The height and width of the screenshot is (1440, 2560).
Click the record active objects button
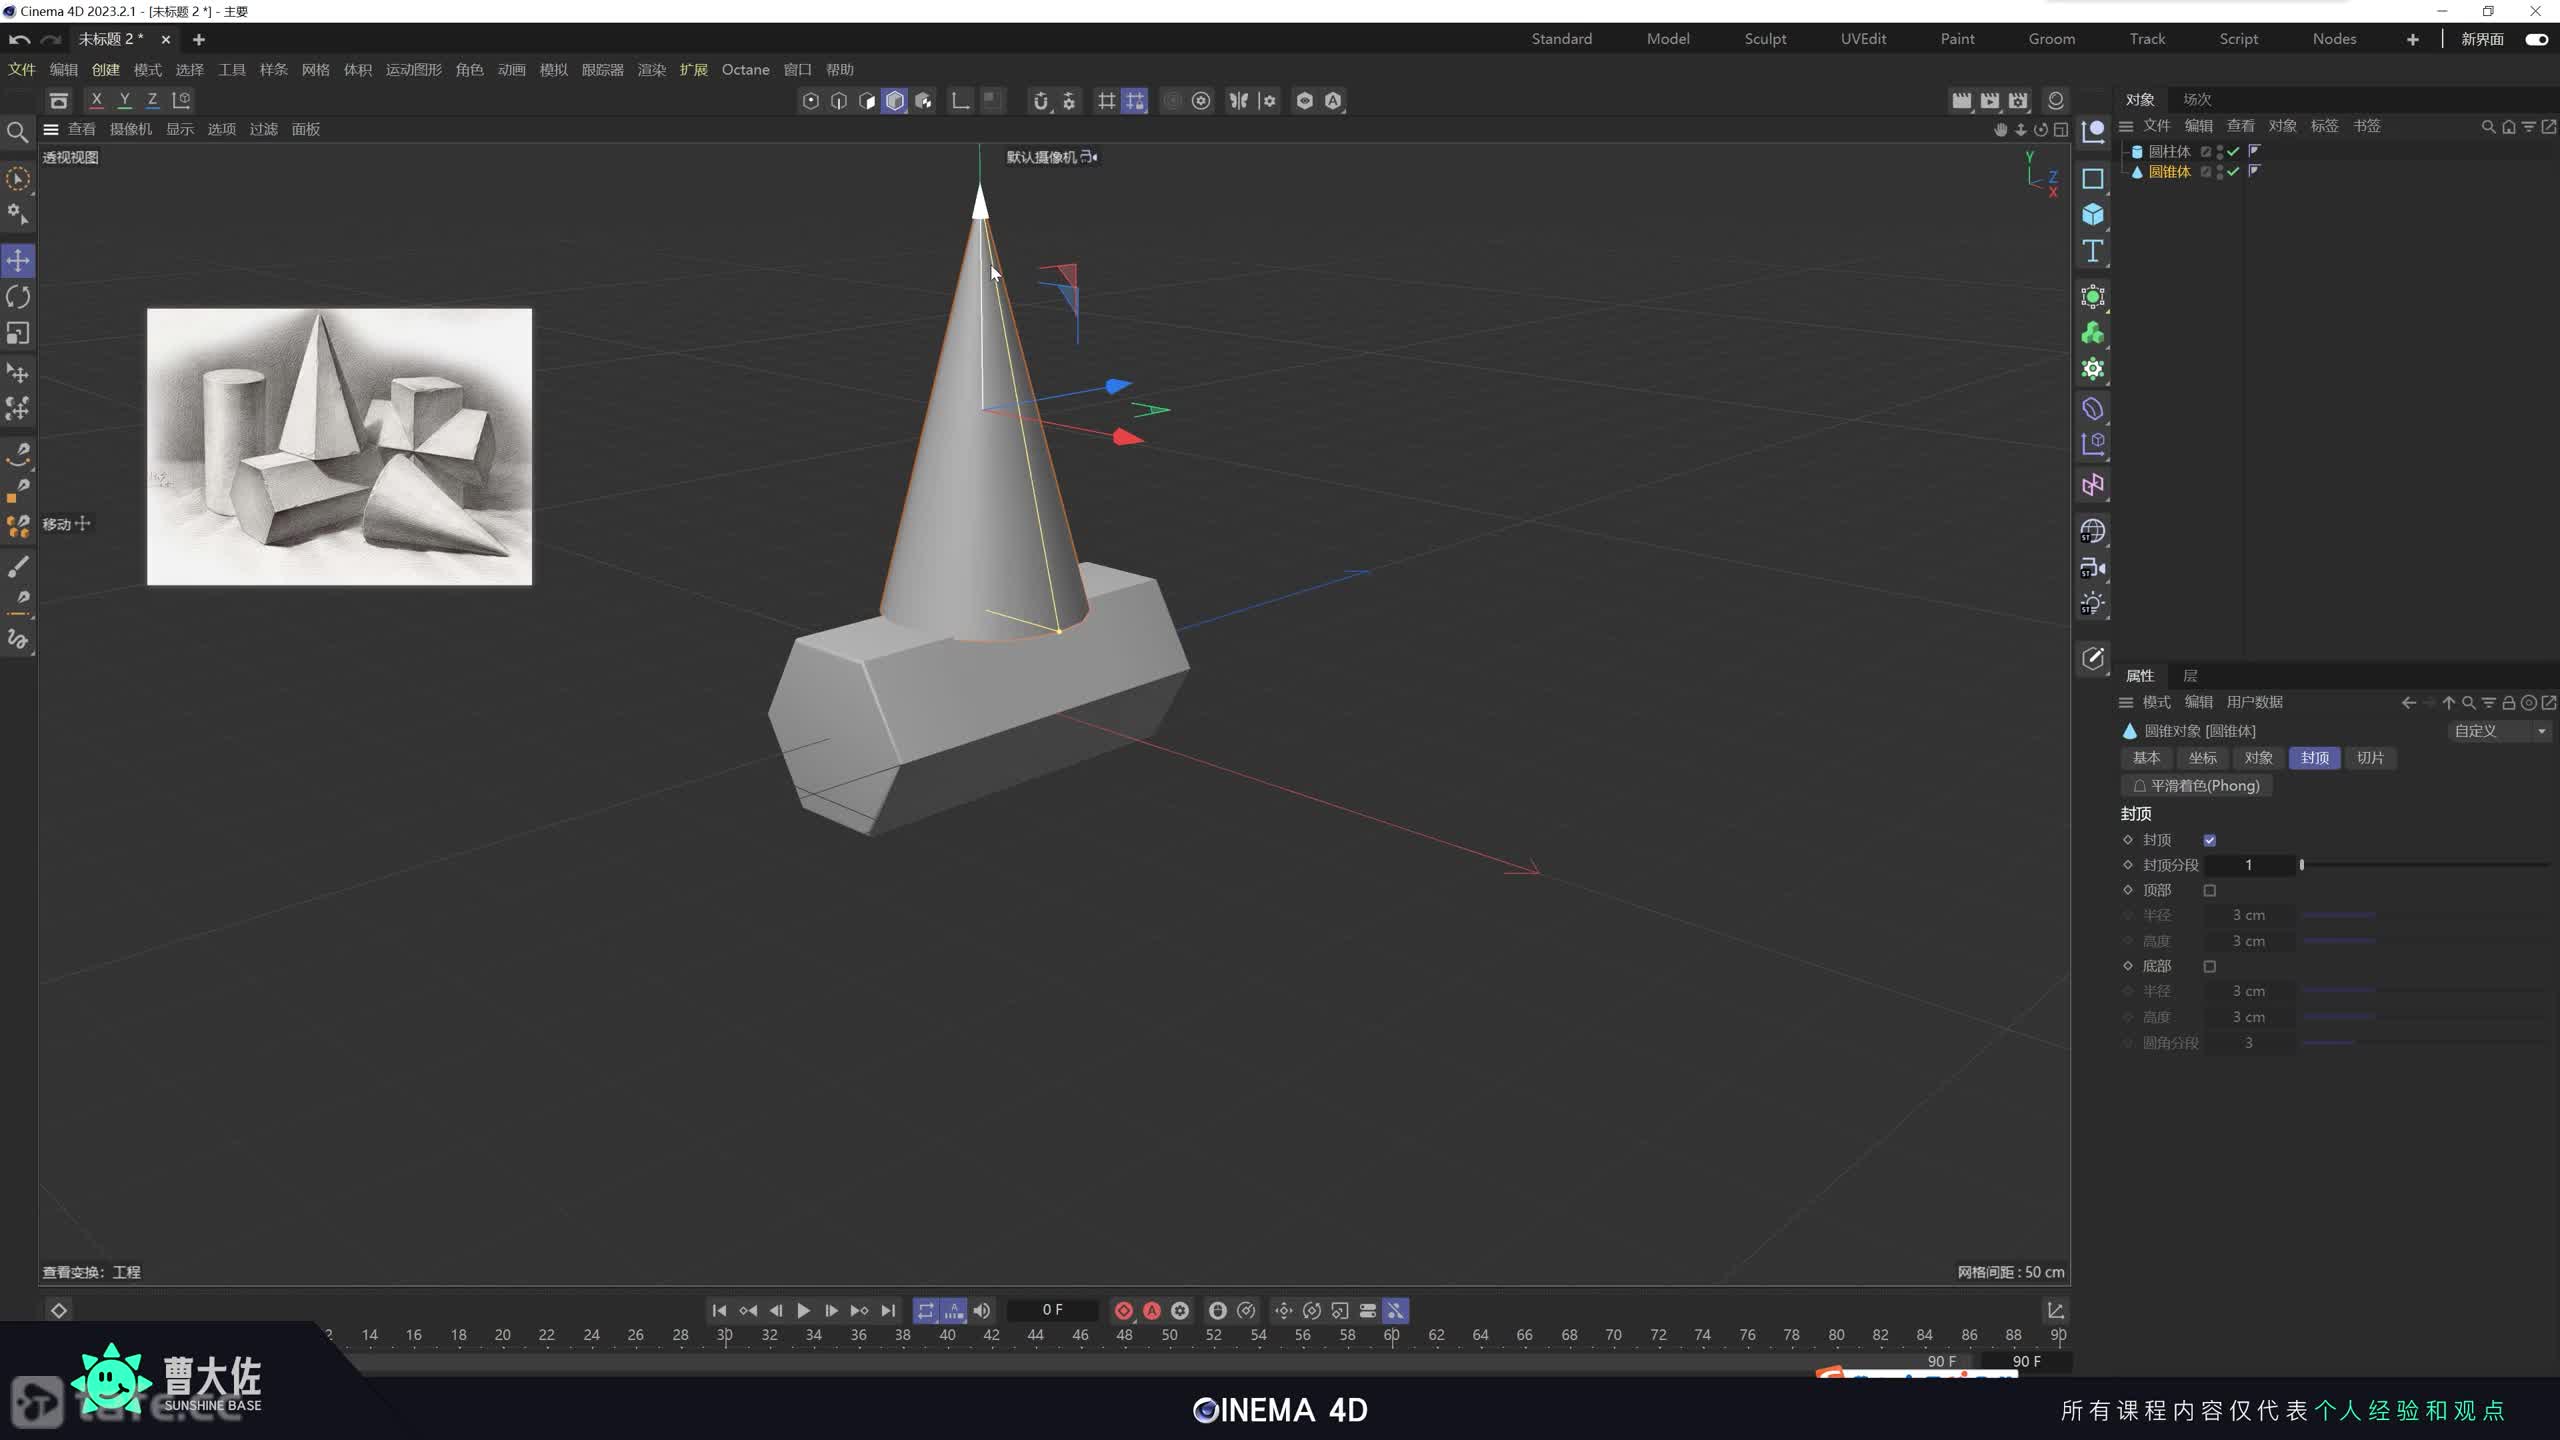(x=1124, y=1310)
